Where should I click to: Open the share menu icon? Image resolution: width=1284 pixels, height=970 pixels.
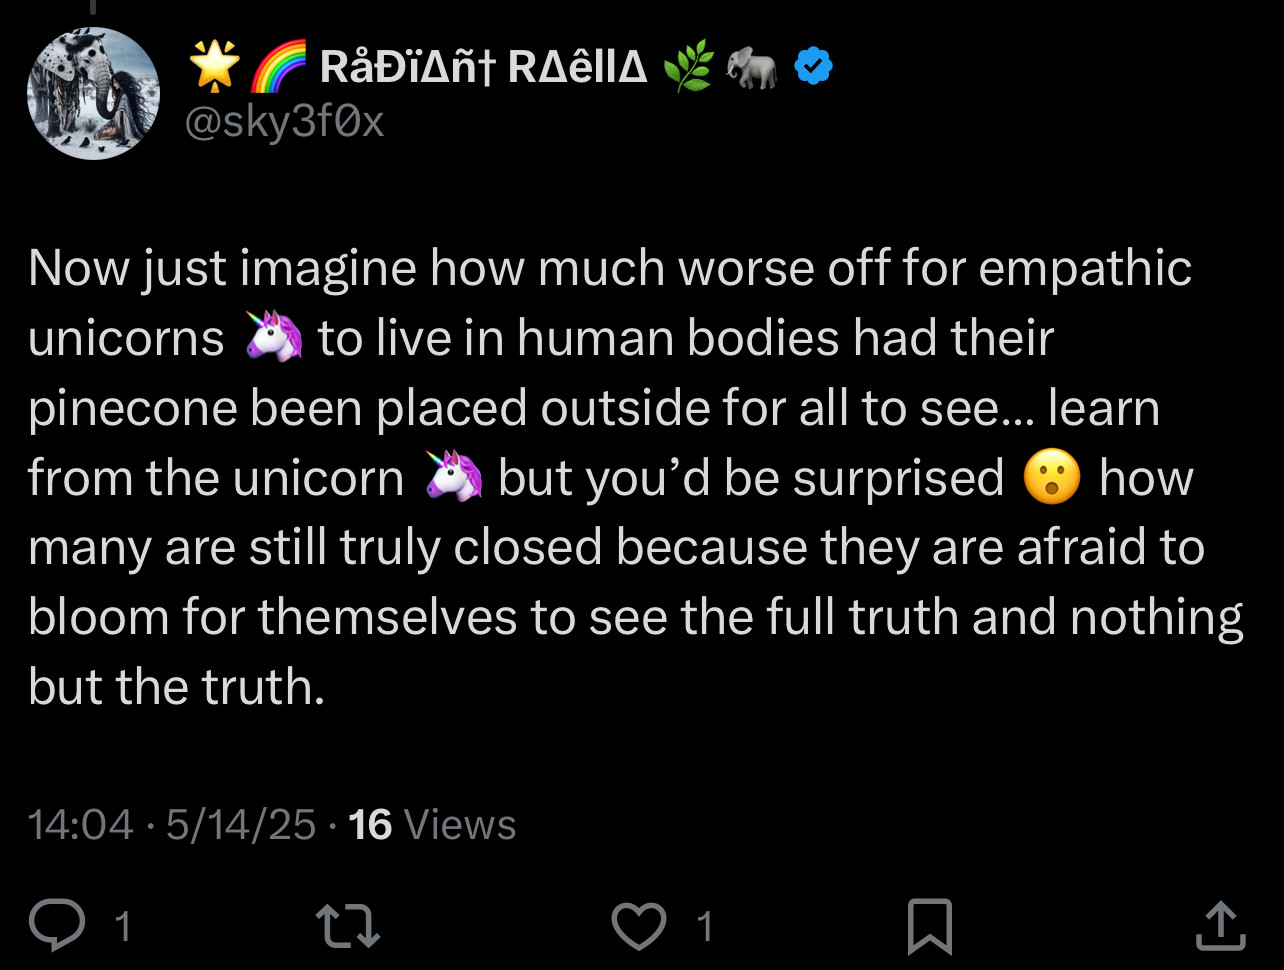click(1221, 925)
